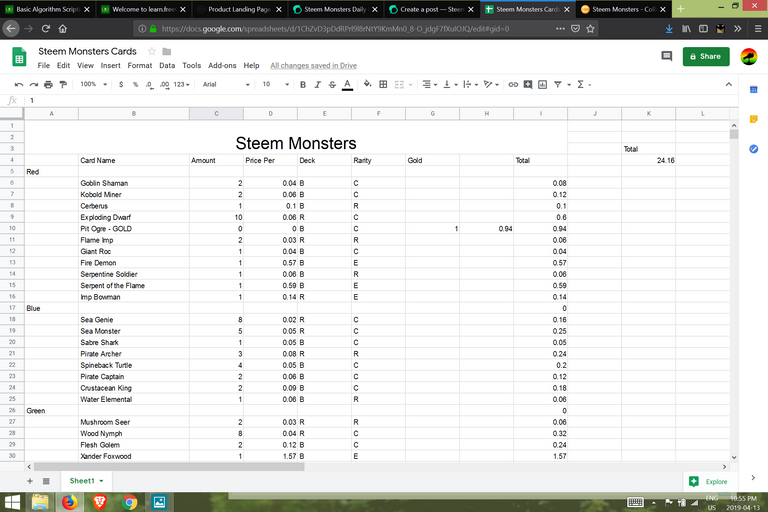Toggle Italic formatting
This screenshot has height=512, width=768.
click(x=317, y=85)
